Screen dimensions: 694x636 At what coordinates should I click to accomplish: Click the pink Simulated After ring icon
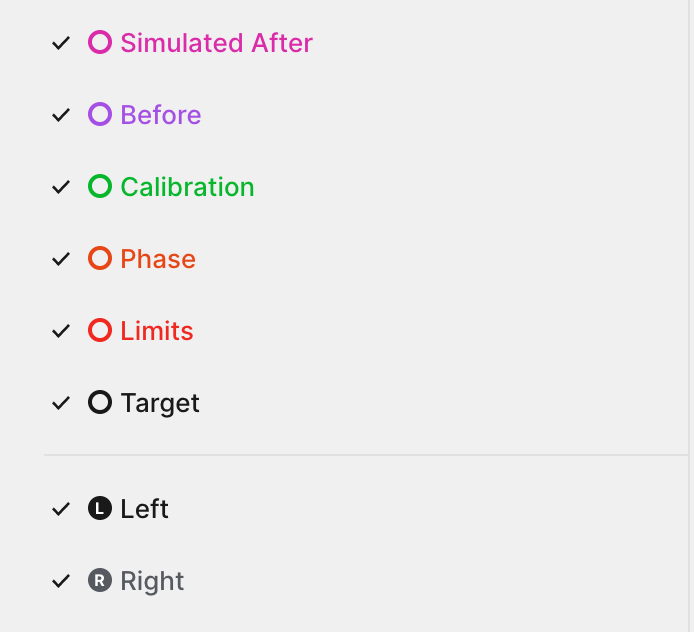(x=100, y=42)
